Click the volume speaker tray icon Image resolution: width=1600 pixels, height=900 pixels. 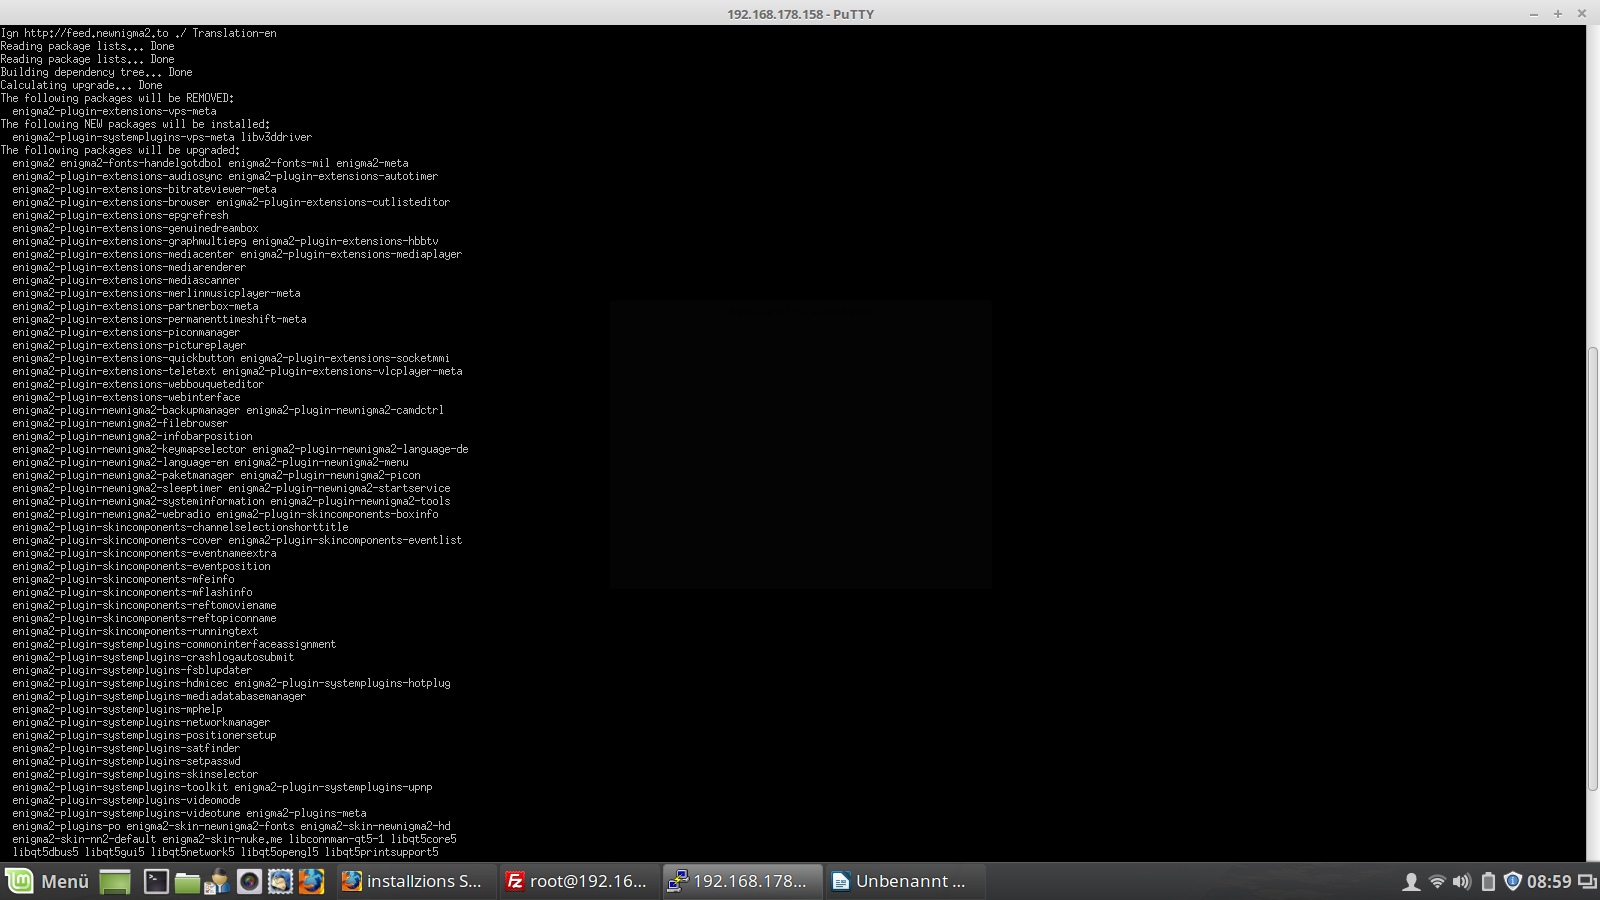click(x=1462, y=881)
